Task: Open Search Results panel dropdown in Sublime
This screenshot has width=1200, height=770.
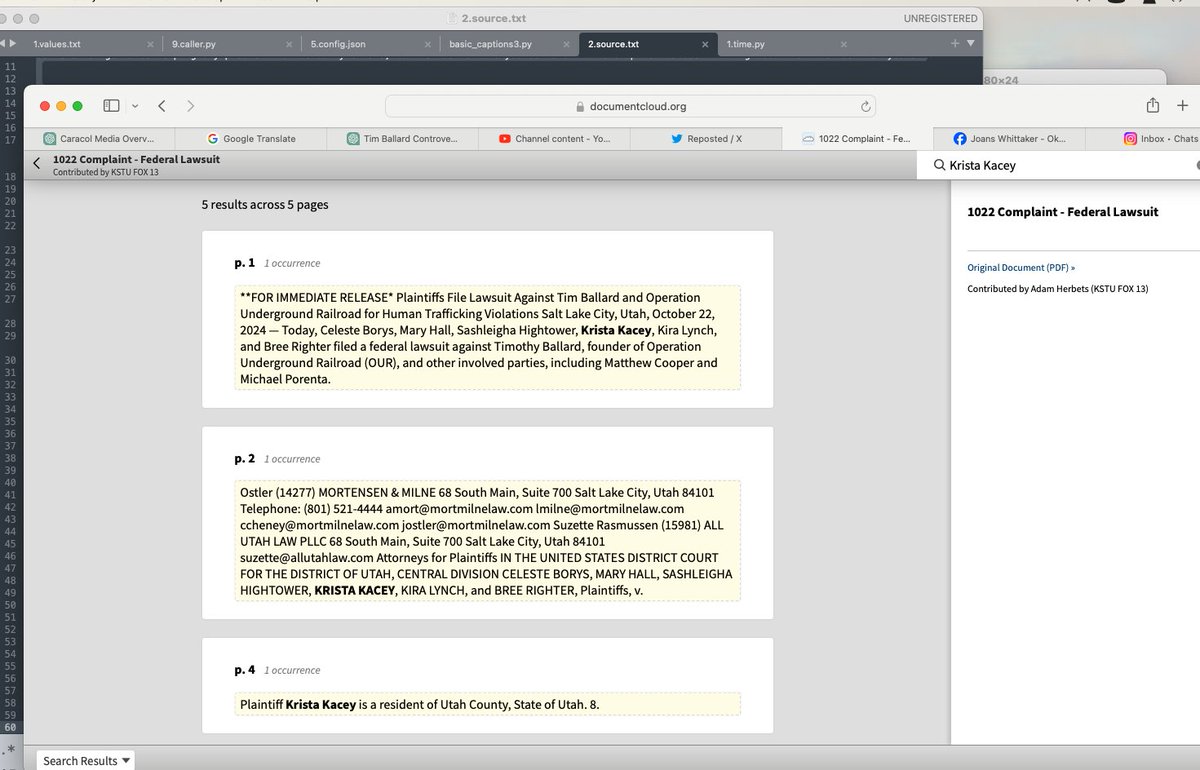Action: coord(87,761)
